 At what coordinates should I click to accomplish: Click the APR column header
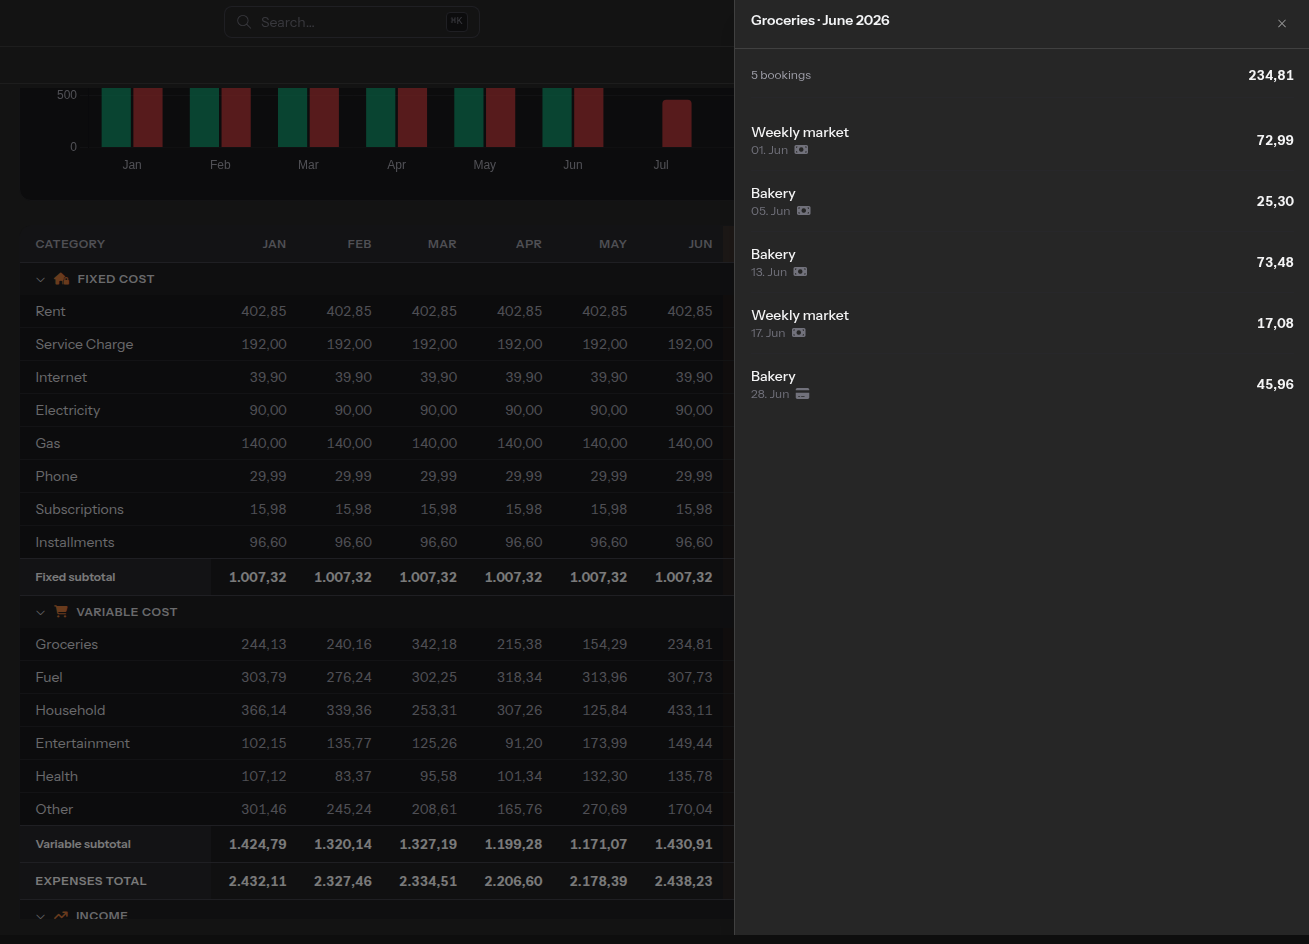(529, 244)
